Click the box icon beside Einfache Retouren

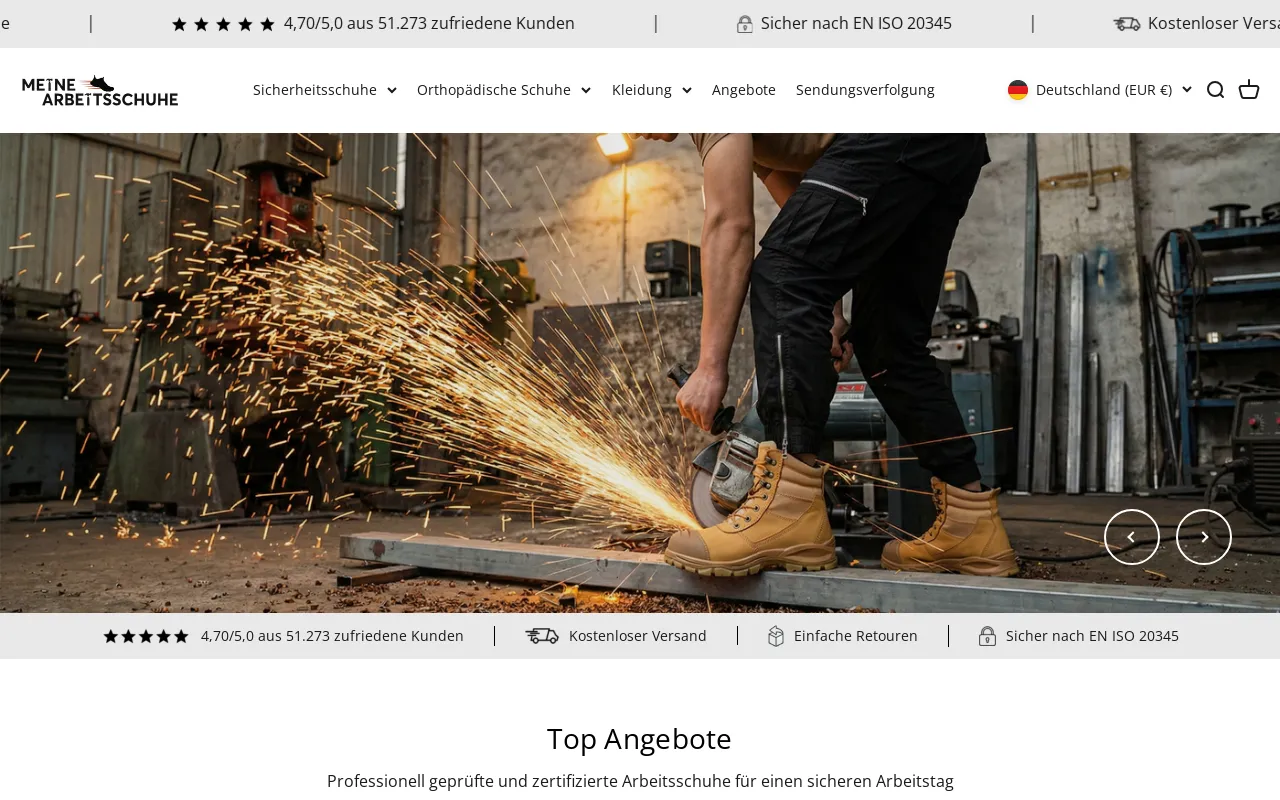pyautogui.click(x=776, y=636)
